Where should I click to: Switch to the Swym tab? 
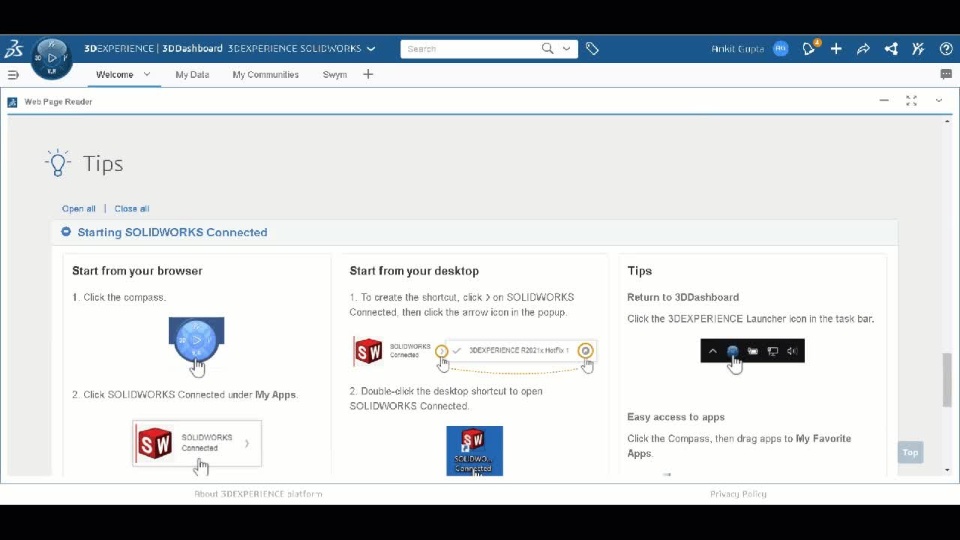click(335, 75)
